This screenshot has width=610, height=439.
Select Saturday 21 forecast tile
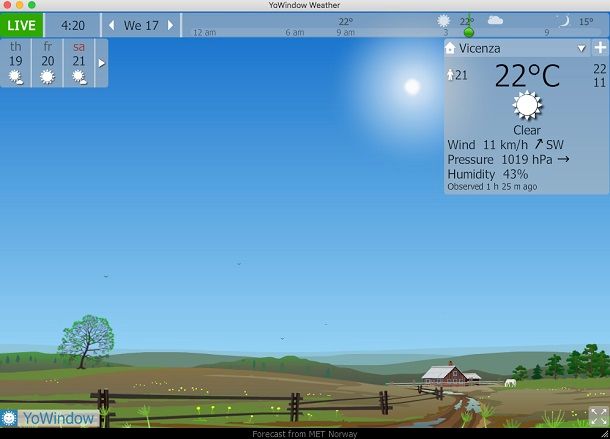pos(79,63)
